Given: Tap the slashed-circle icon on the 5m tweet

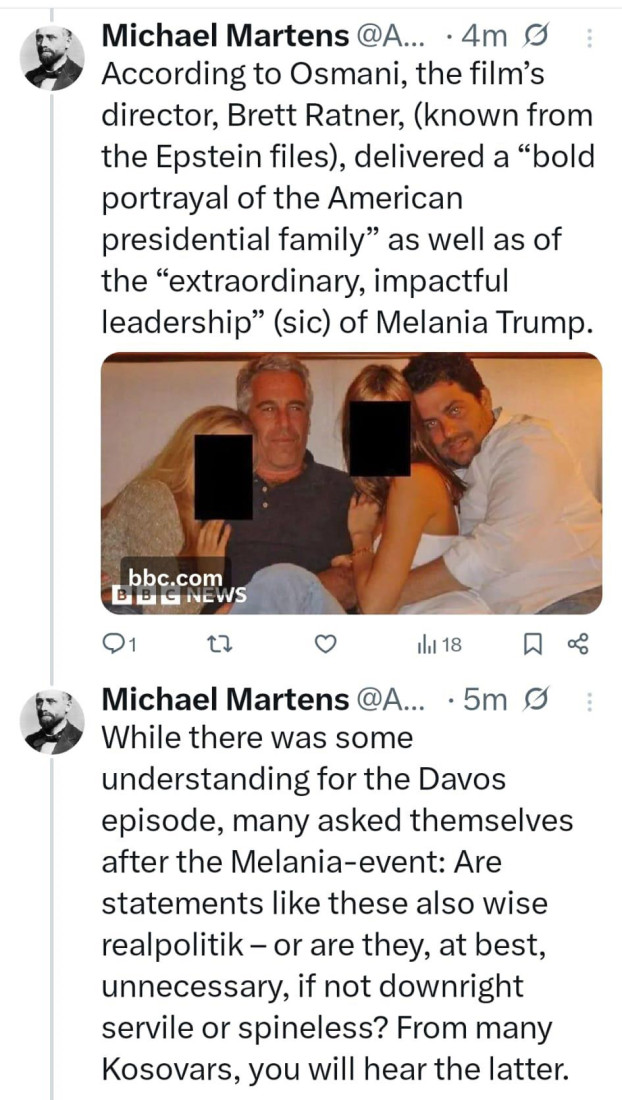Looking at the screenshot, I should tap(536, 700).
